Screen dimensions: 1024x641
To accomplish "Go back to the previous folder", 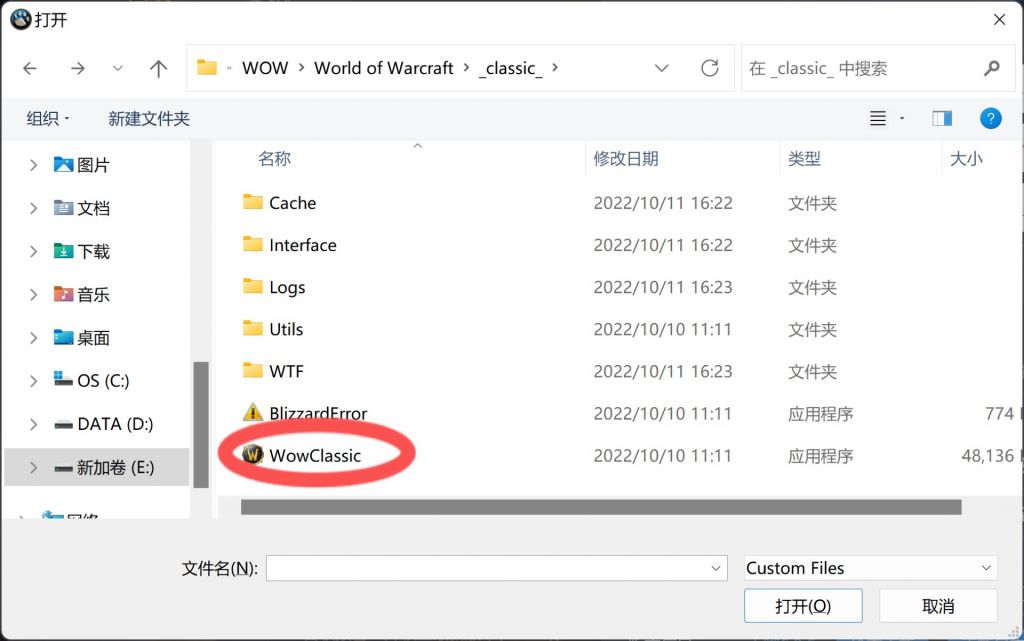I will (x=30, y=69).
